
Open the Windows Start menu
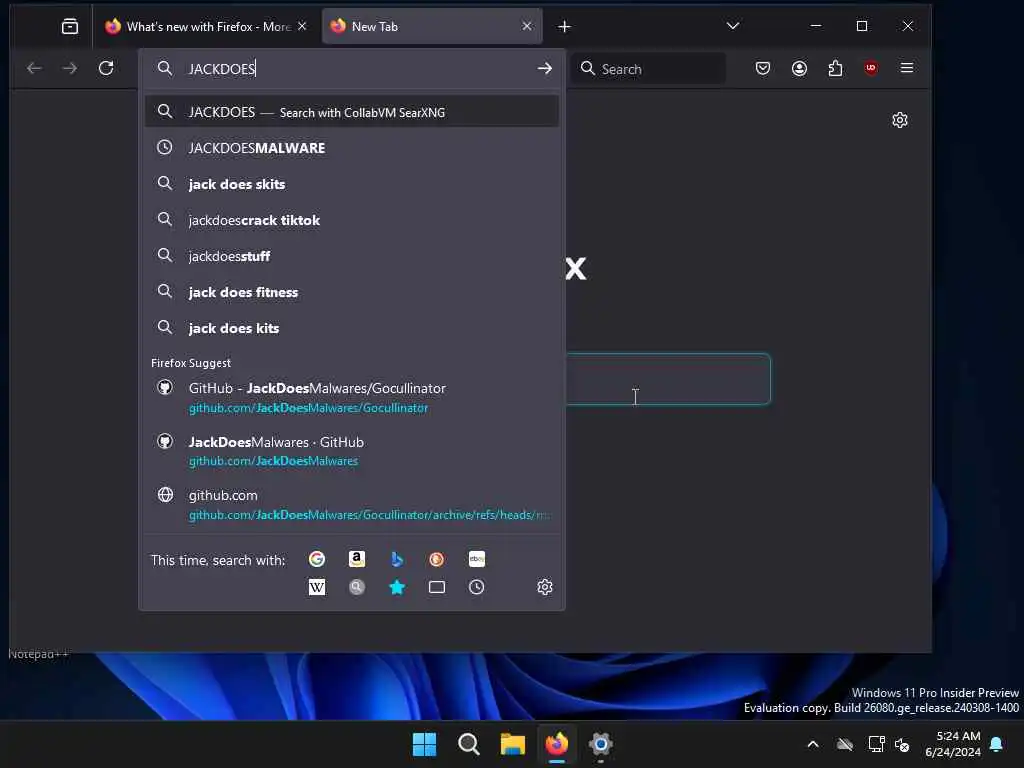pyautogui.click(x=424, y=744)
